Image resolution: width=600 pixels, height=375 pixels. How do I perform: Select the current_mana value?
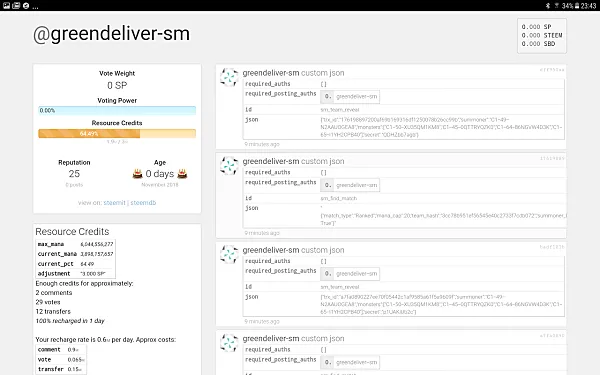97,254
